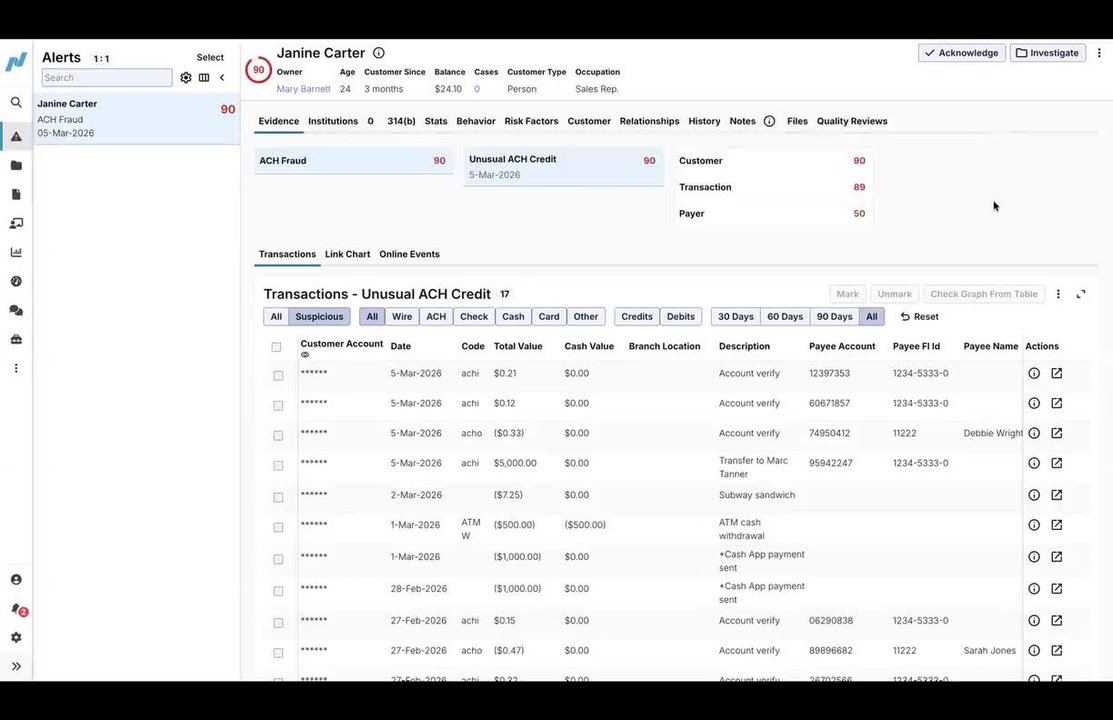The height and width of the screenshot is (720, 1113).
Task: Click the Investigate button
Action: pos(1047,53)
